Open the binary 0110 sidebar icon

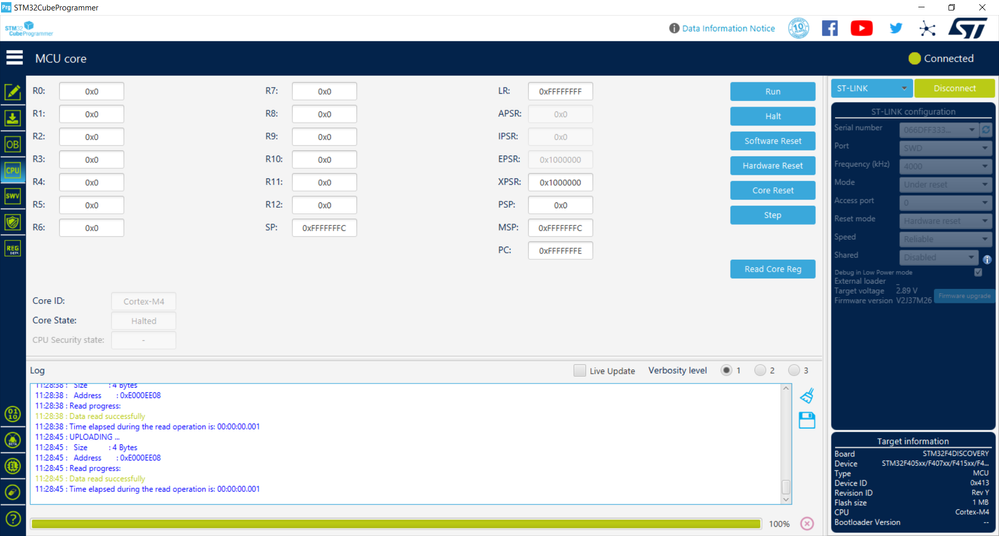pos(12,414)
